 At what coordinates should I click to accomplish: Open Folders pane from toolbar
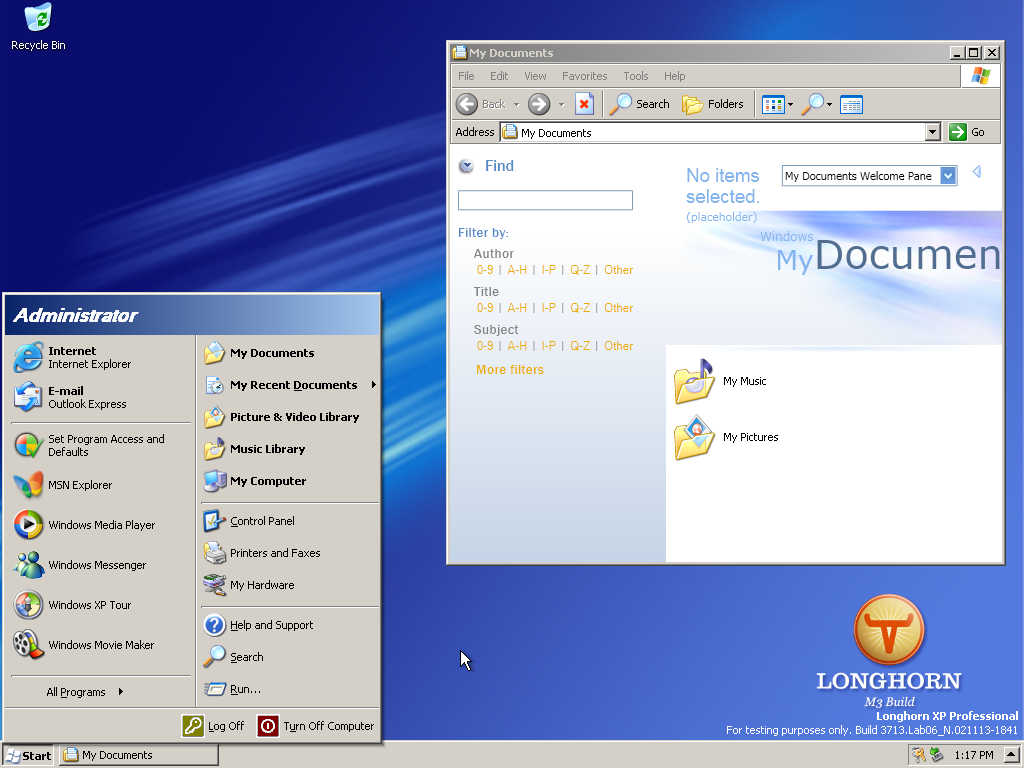pos(713,104)
